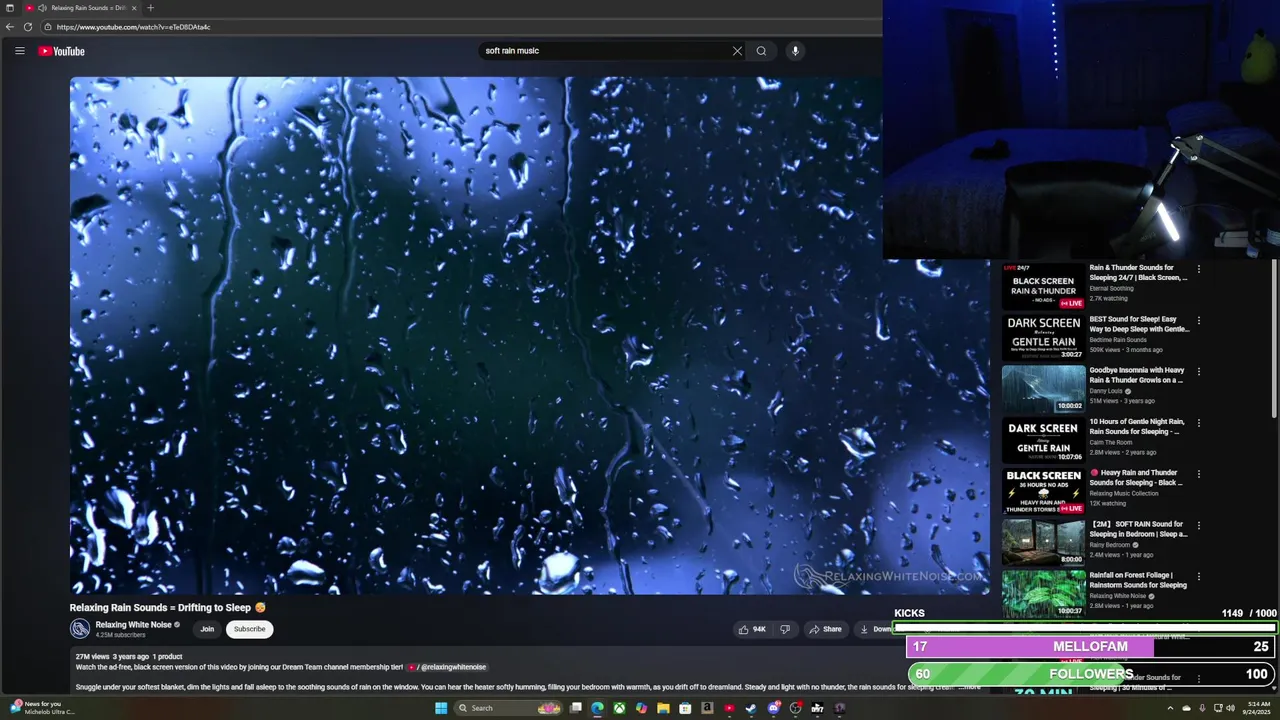This screenshot has width=1280, height=720.
Task: Open Relaxing White Noise channel avatar
Action: [80, 629]
